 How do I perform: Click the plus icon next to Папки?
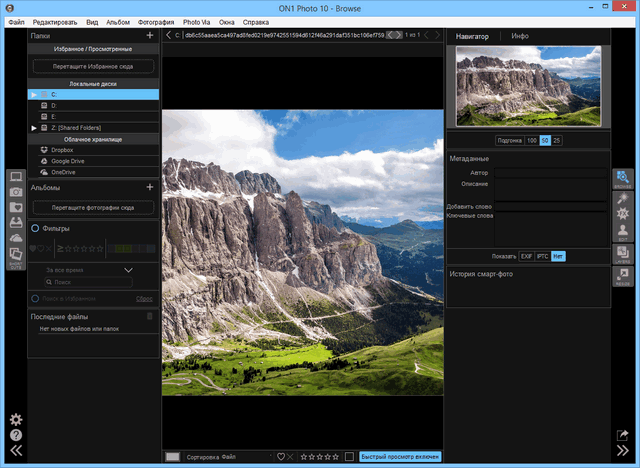(149, 35)
